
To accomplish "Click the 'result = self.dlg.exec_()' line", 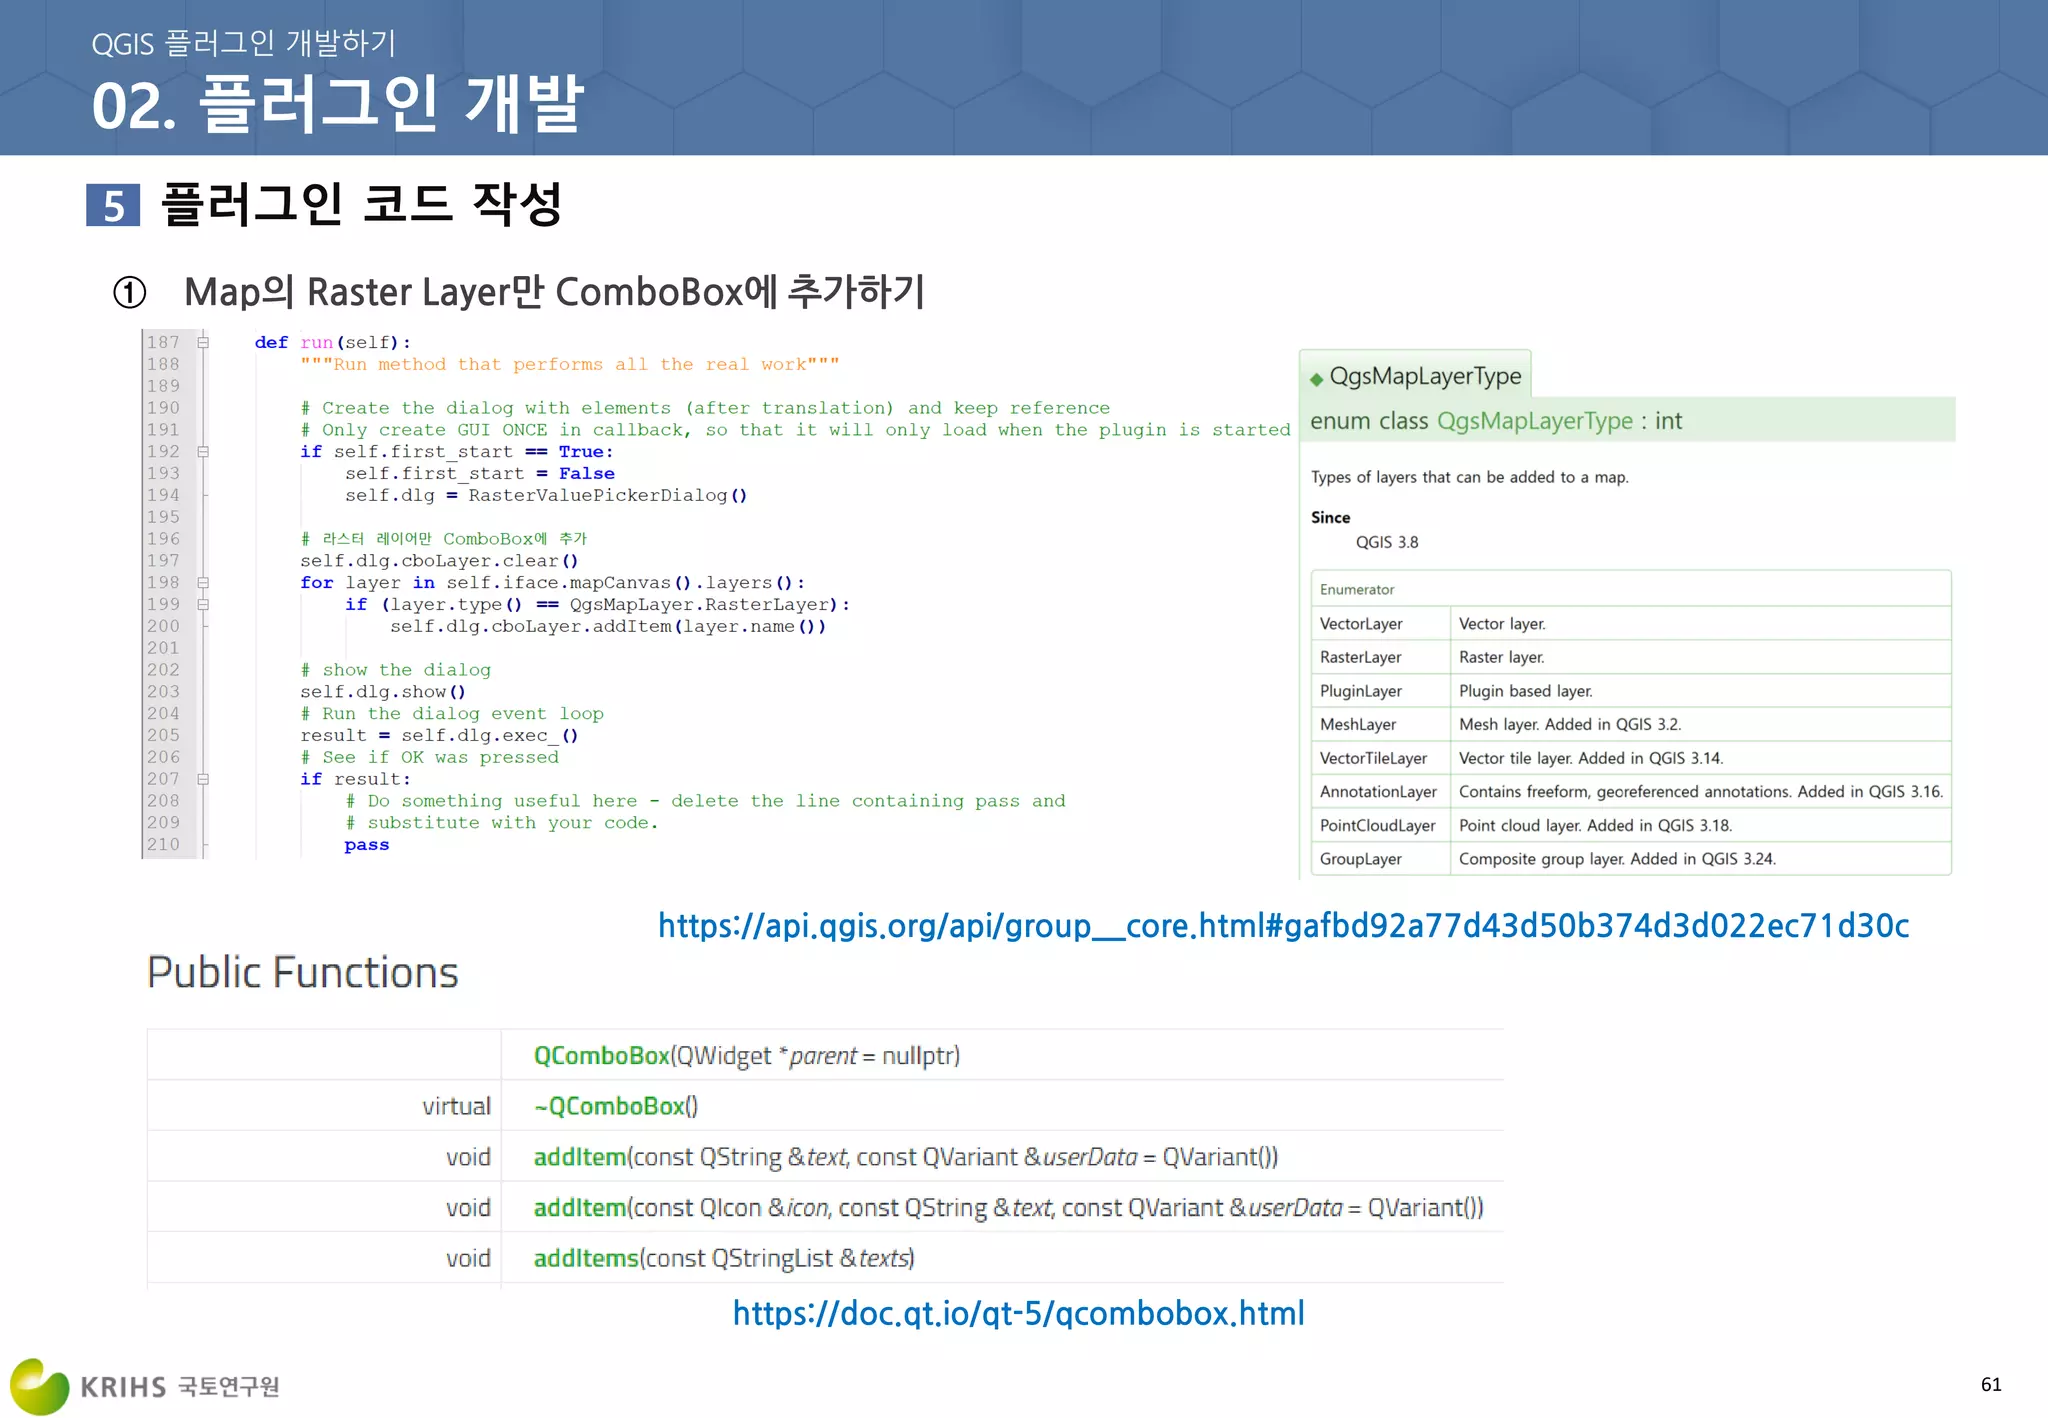I will 439,736.
